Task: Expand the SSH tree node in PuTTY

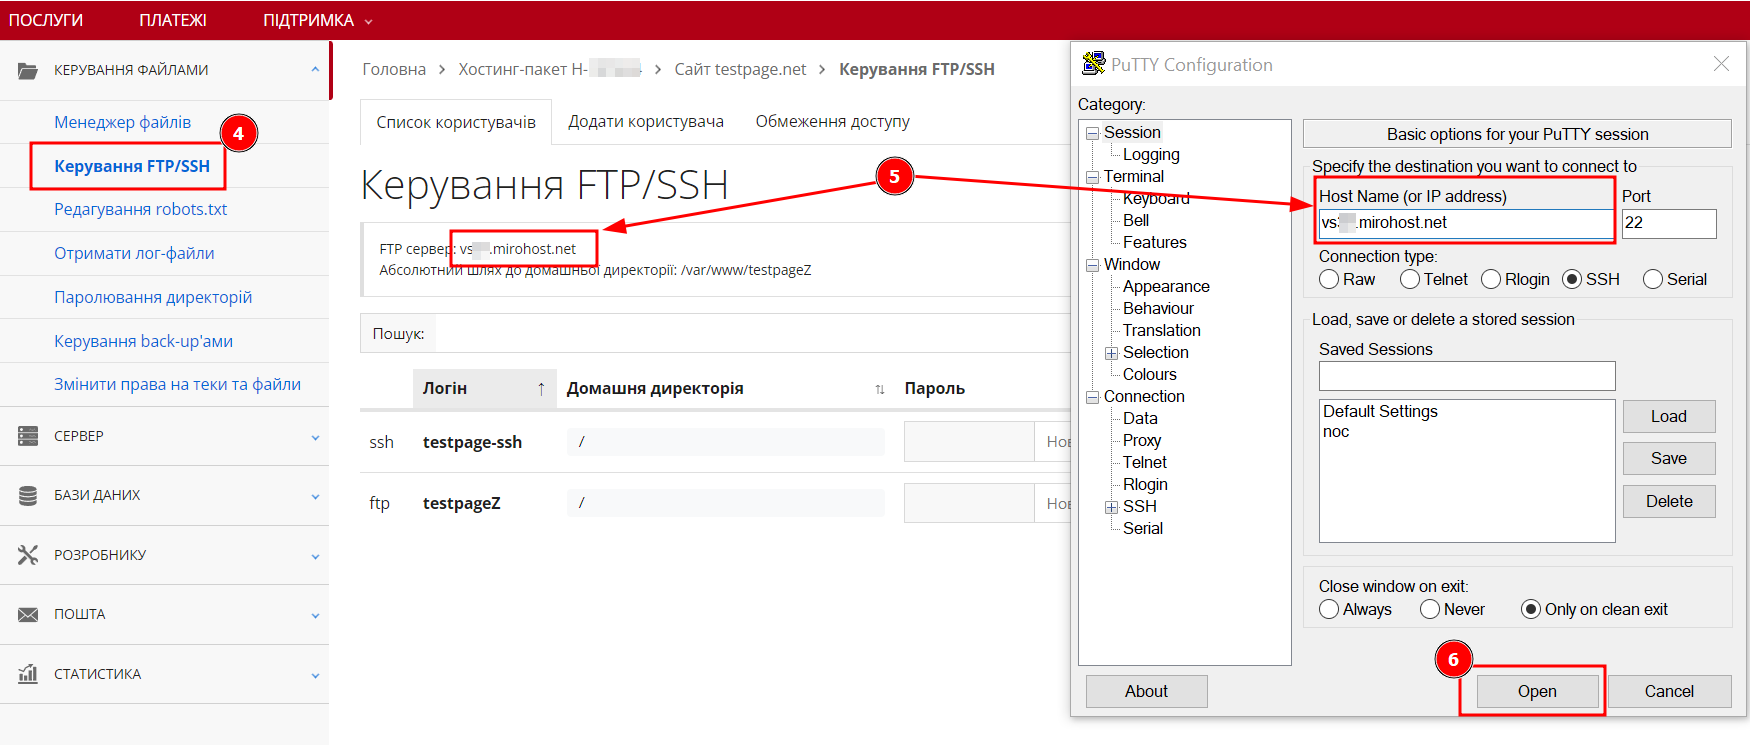Action: (1111, 507)
